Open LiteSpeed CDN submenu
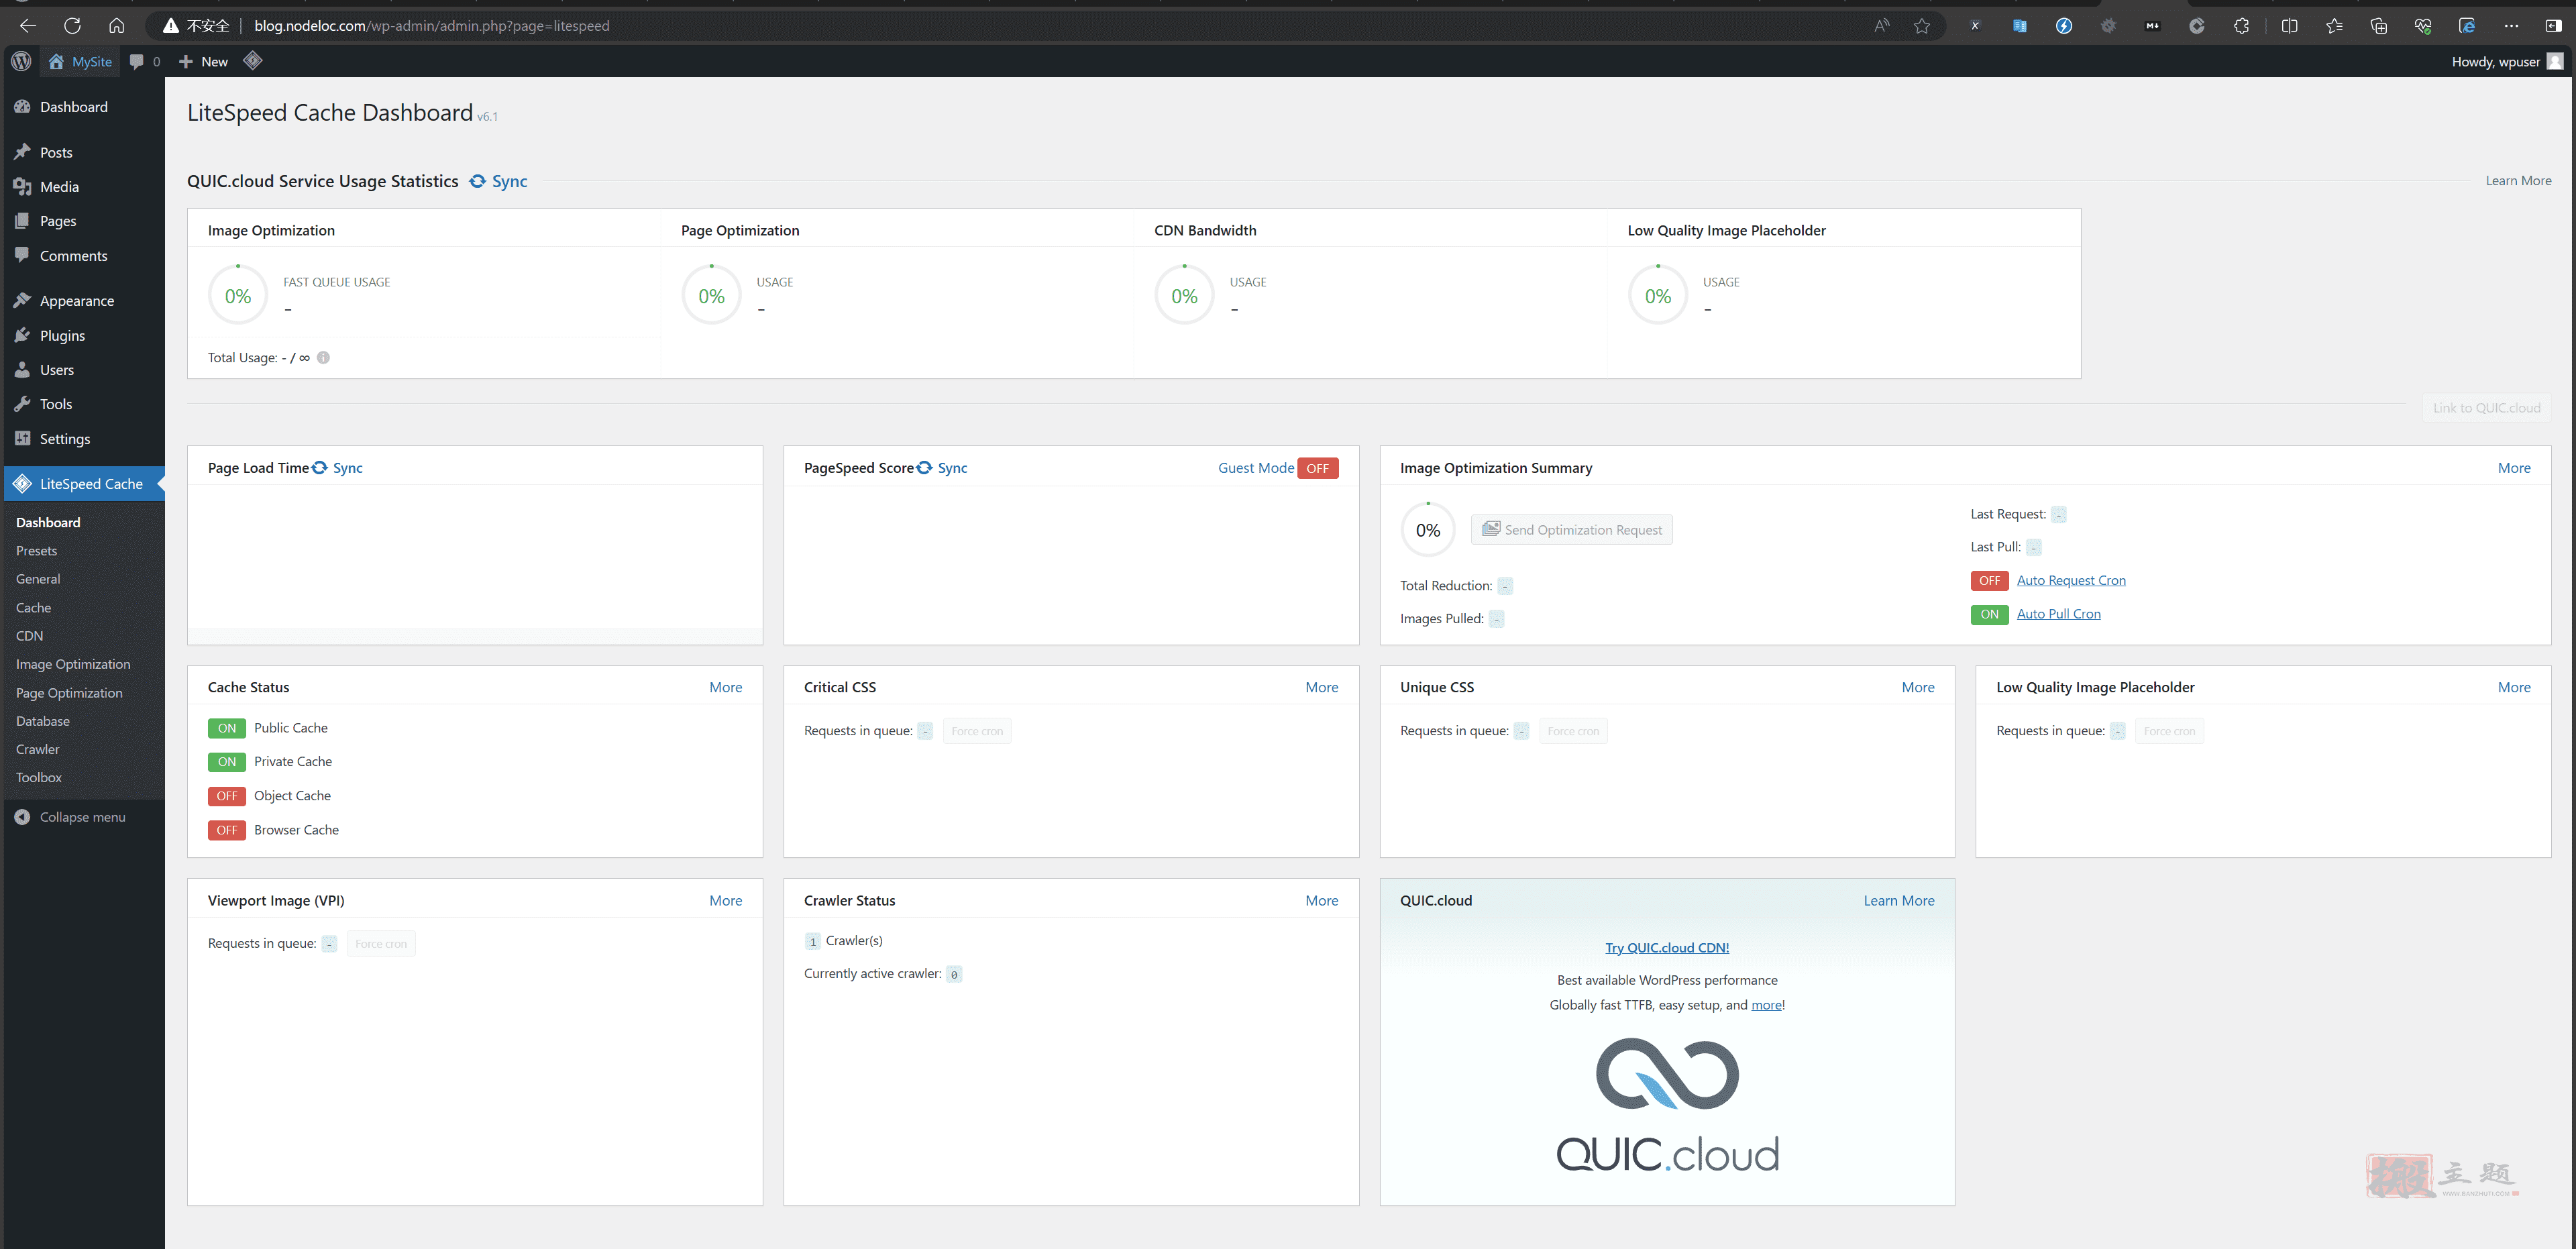Viewport: 2576px width, 1249px height. point(29,636)
